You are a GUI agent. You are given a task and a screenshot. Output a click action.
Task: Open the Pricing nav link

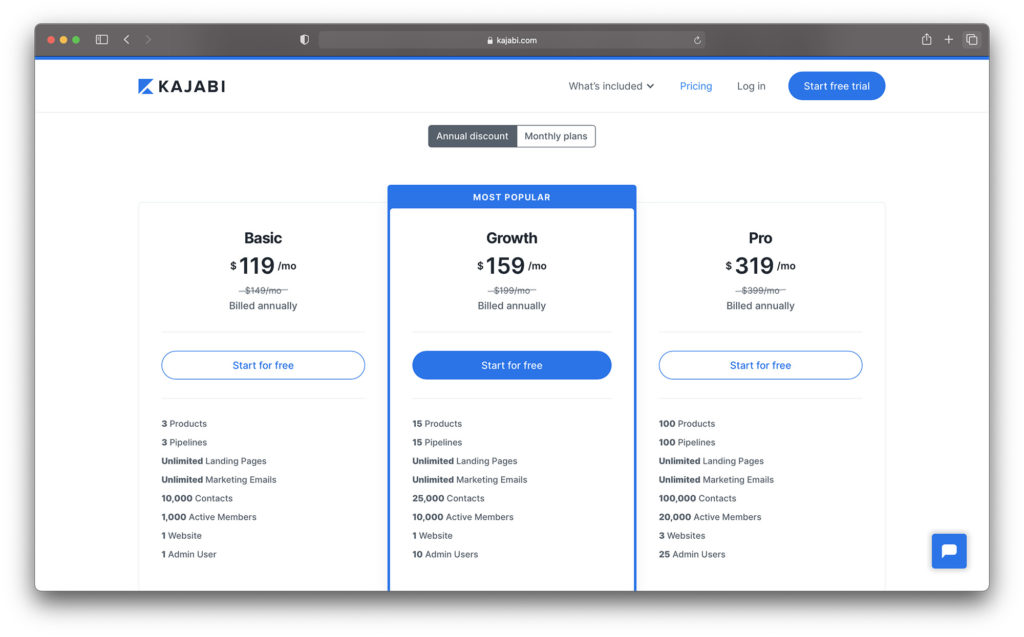(x=696, y=86)
